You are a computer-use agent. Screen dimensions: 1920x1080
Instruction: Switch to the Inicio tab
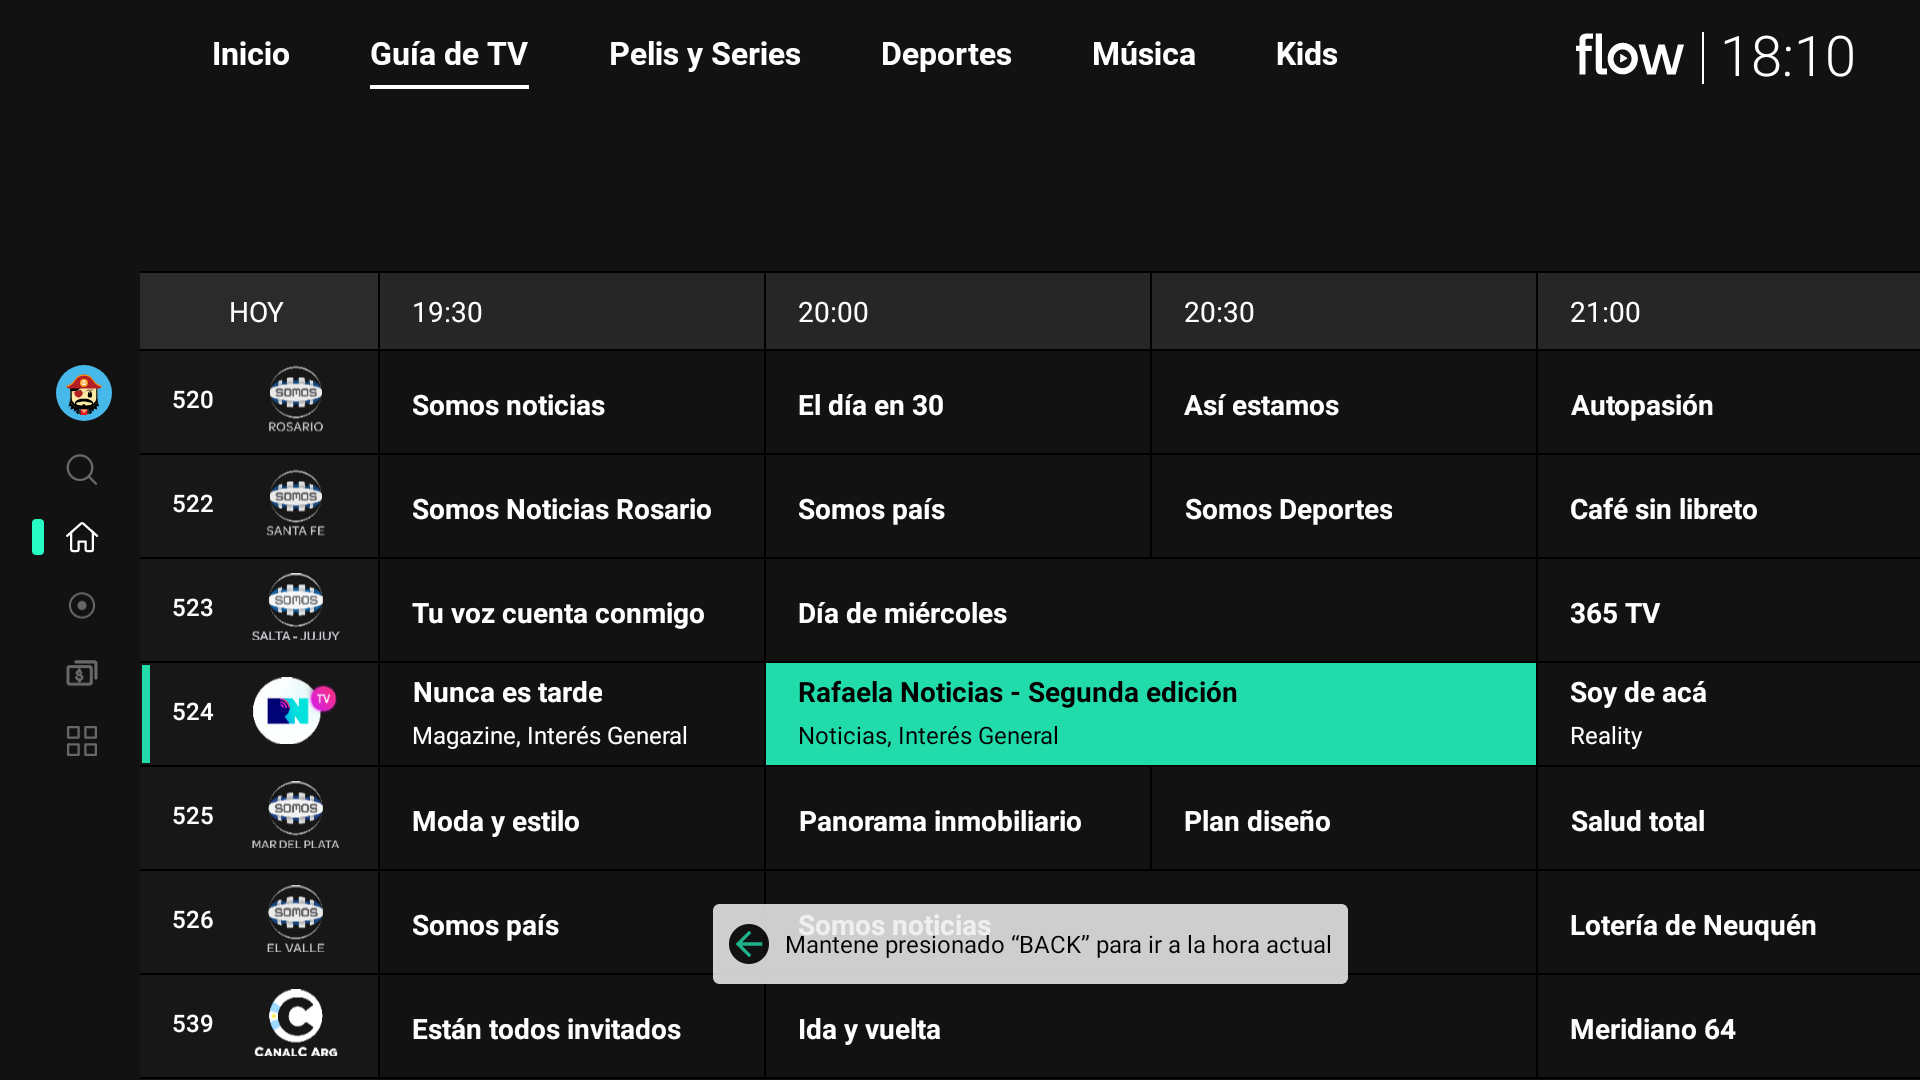point(250,54)
